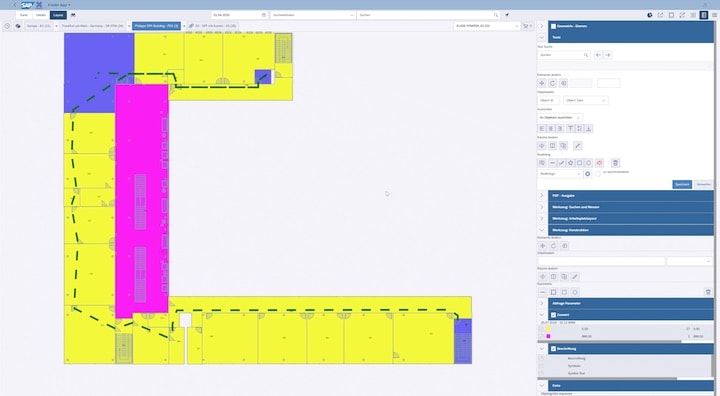Switch to the Details tab

pyautogui.click(x=41, y=15)
